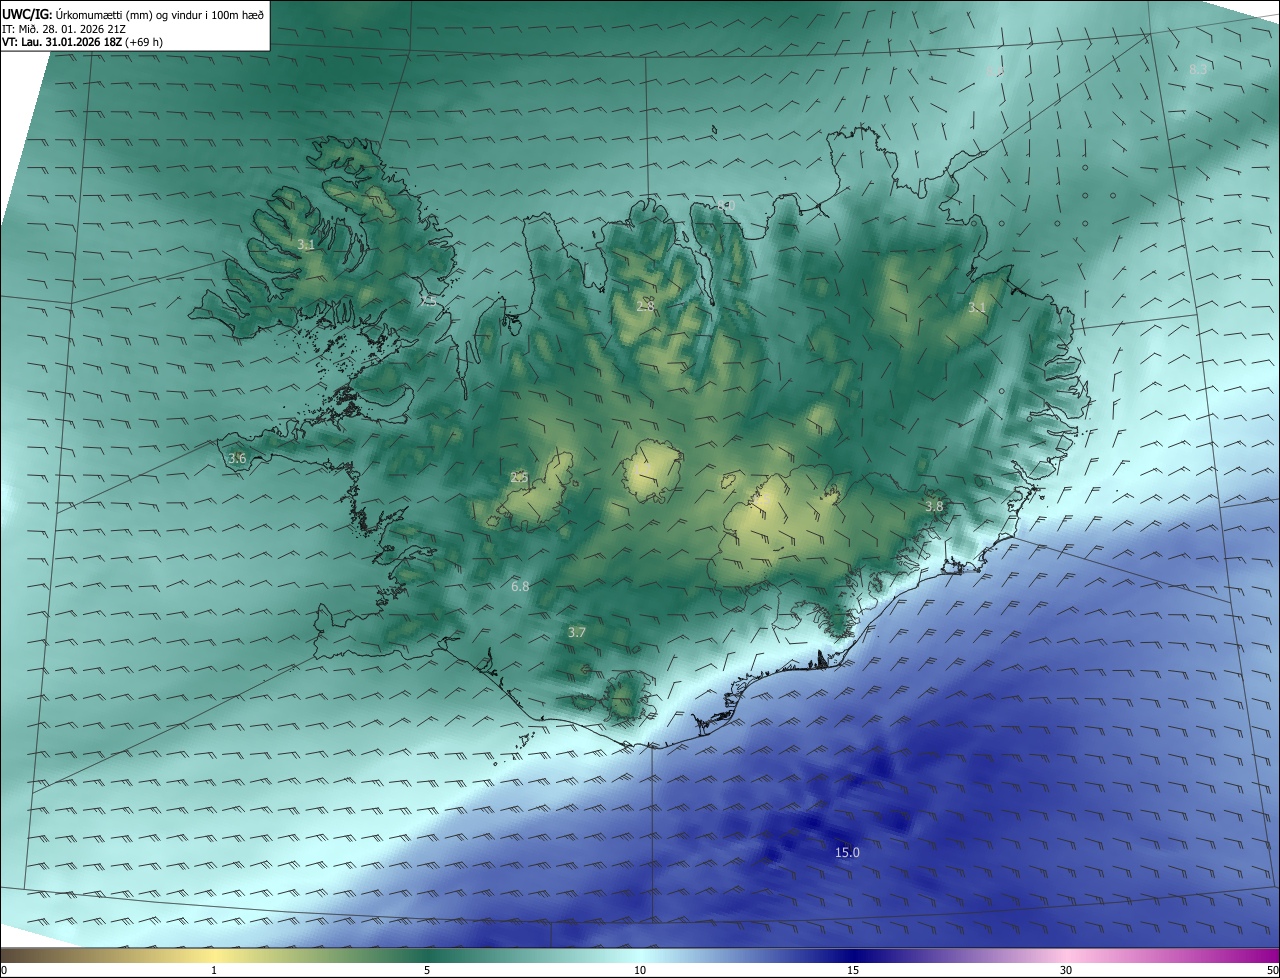Image resolution: width=1280 pixels, height=978 pixels.
Task: Click the 3.1 label on the Westfjords peninsula
Action: pos(306,243)
